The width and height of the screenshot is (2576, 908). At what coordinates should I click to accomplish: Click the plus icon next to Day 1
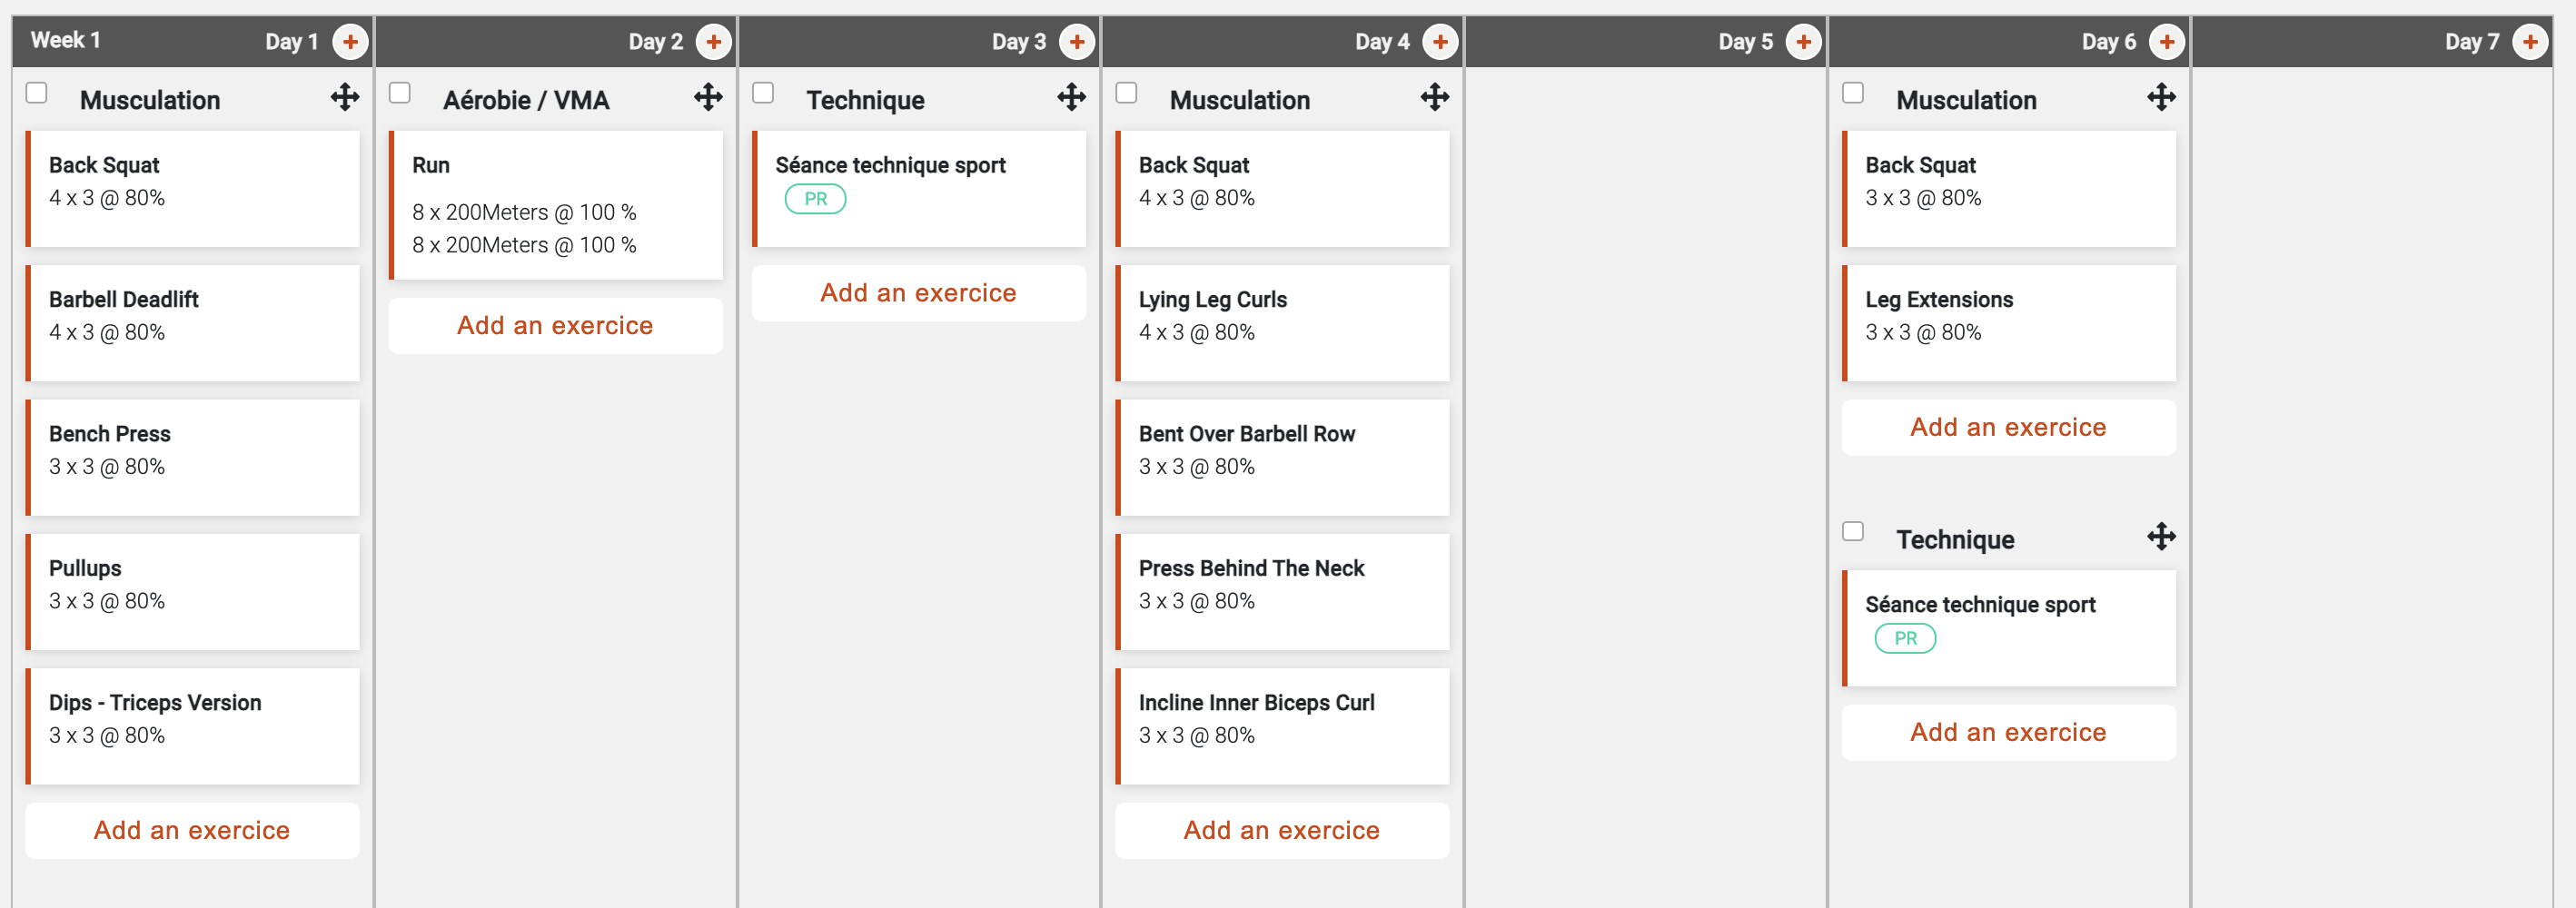point(350,42)
